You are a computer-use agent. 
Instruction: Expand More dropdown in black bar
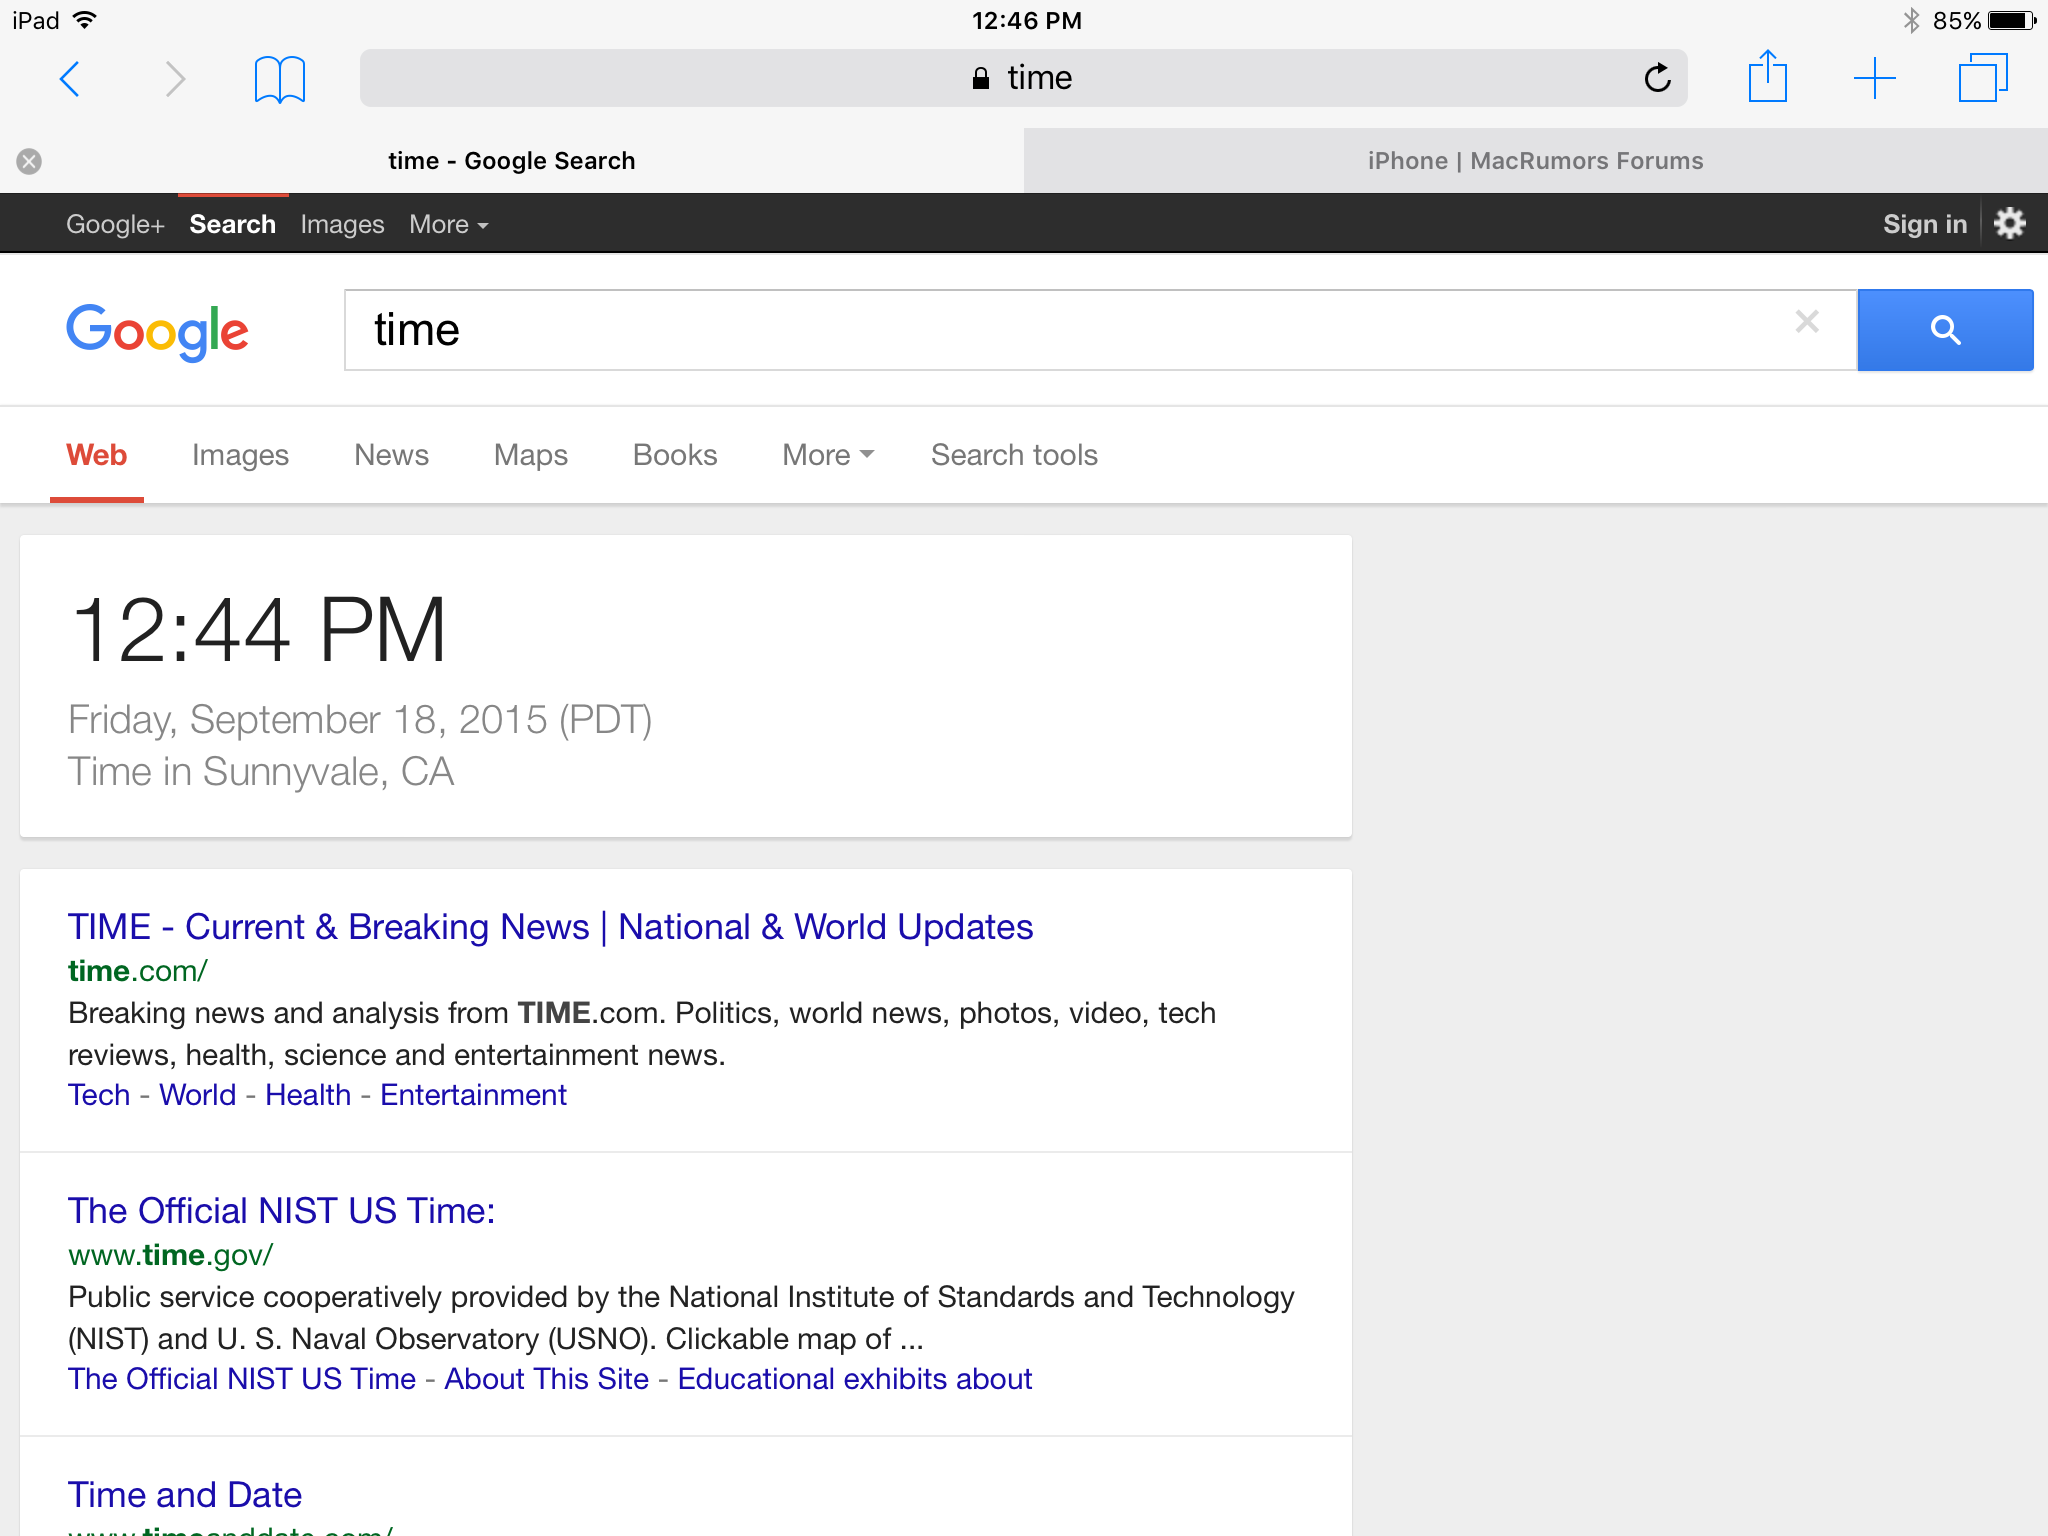point(449,224)
